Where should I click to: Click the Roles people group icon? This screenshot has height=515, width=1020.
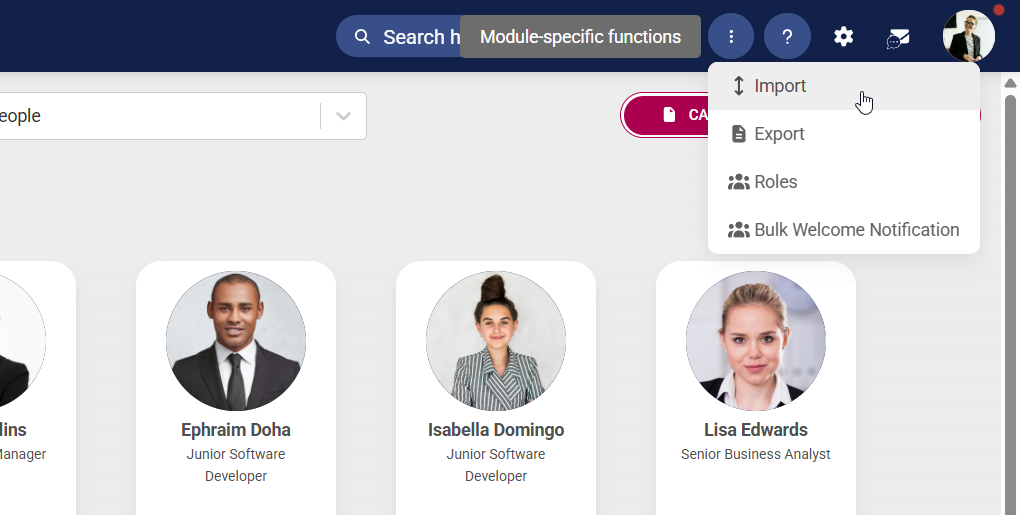738,182
